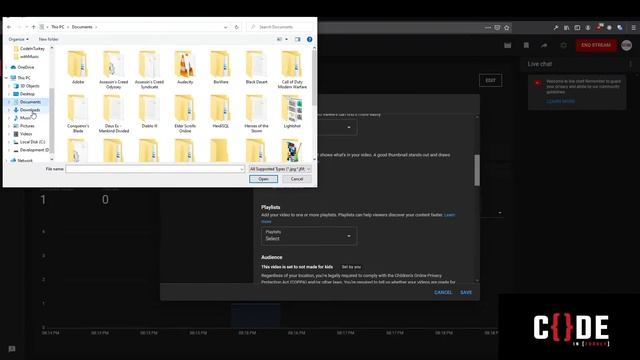Click the This PC breadcrumb in address bar
The height and width of the screenshot is (360, 640).
point(58,27)
